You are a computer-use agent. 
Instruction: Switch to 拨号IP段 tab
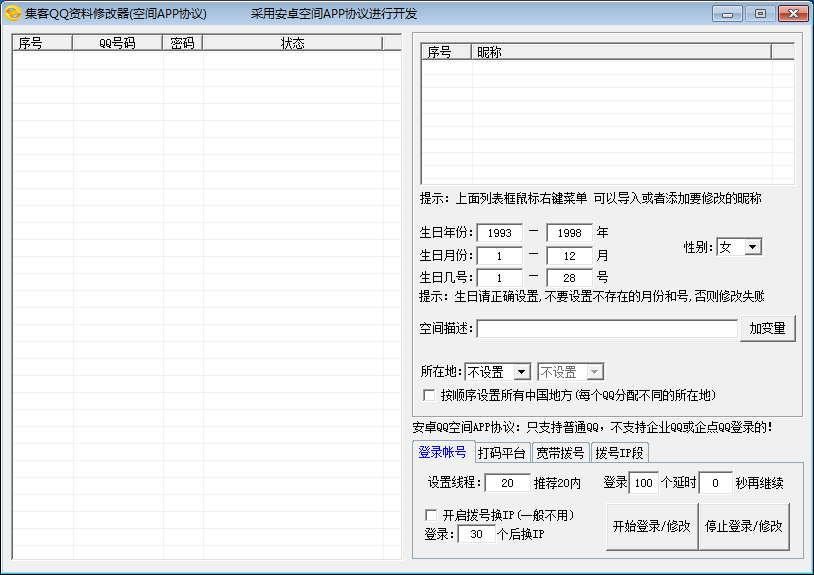619,453
